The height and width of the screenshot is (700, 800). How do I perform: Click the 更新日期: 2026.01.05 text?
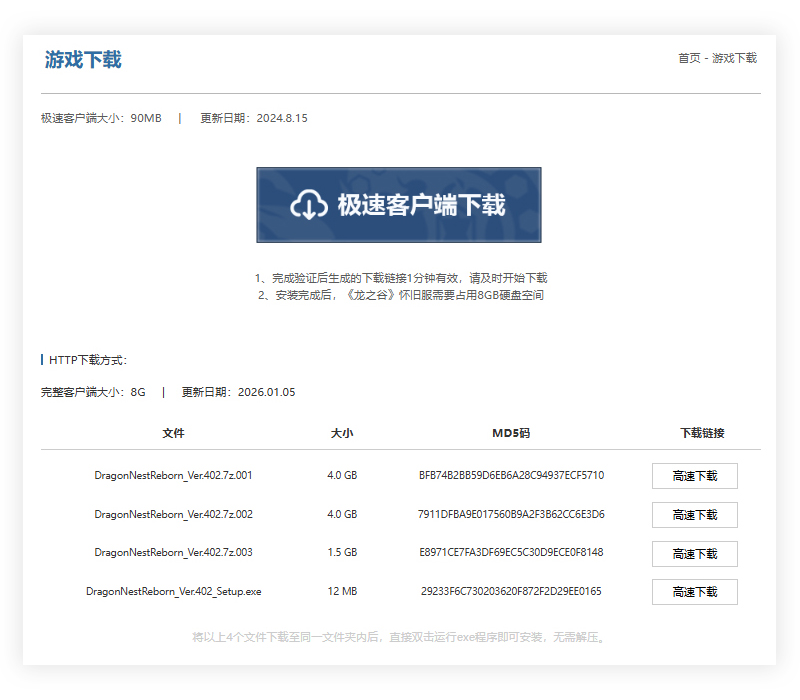(x=239, y=392)
